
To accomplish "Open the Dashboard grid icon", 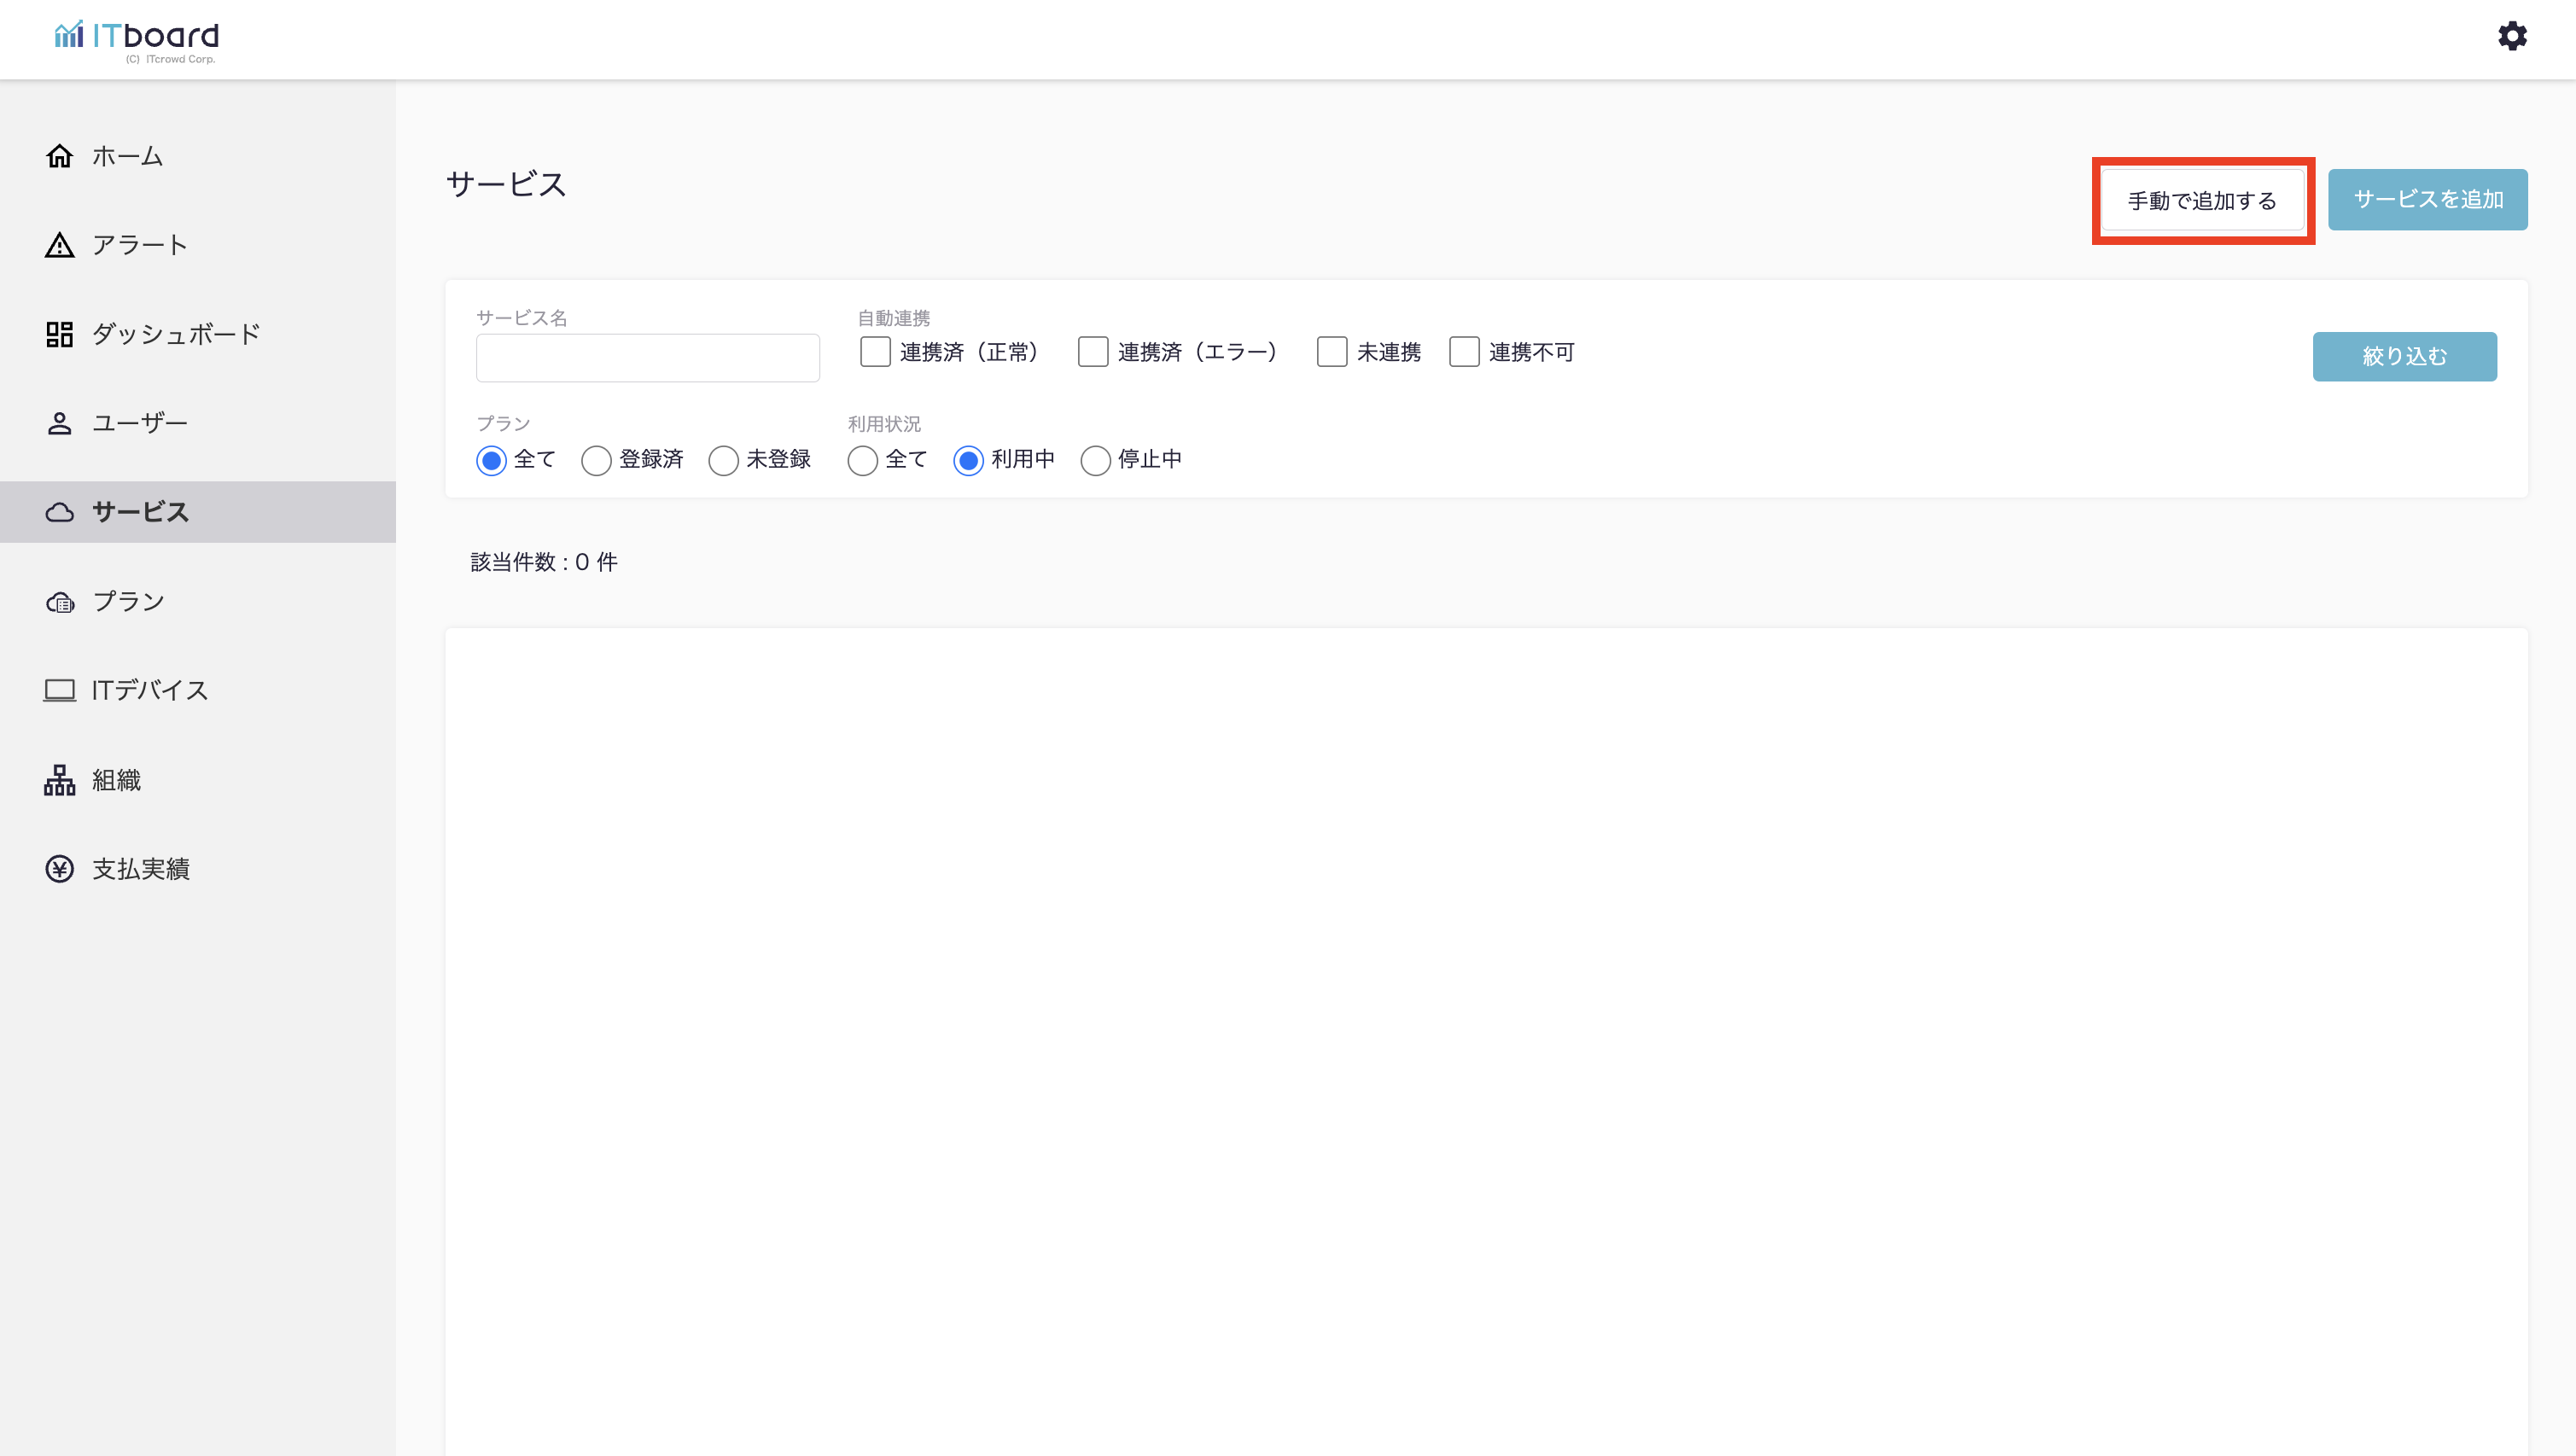I will 60,334.
